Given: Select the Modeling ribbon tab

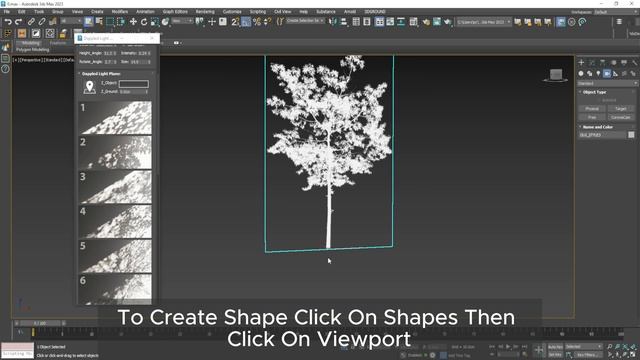Looking at the screenshot, I should (31, 43).
